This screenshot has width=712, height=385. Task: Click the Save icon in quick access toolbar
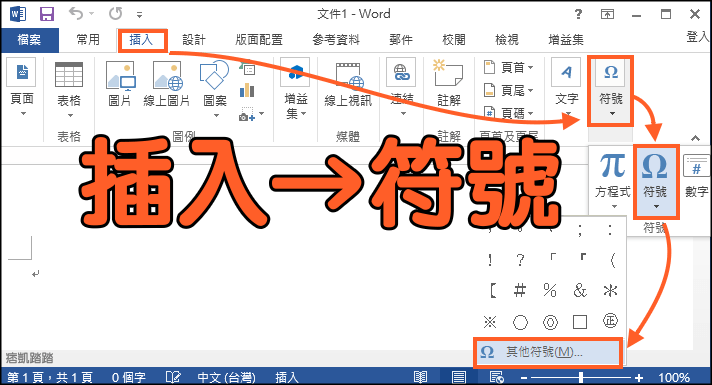[x=47, y=14]
